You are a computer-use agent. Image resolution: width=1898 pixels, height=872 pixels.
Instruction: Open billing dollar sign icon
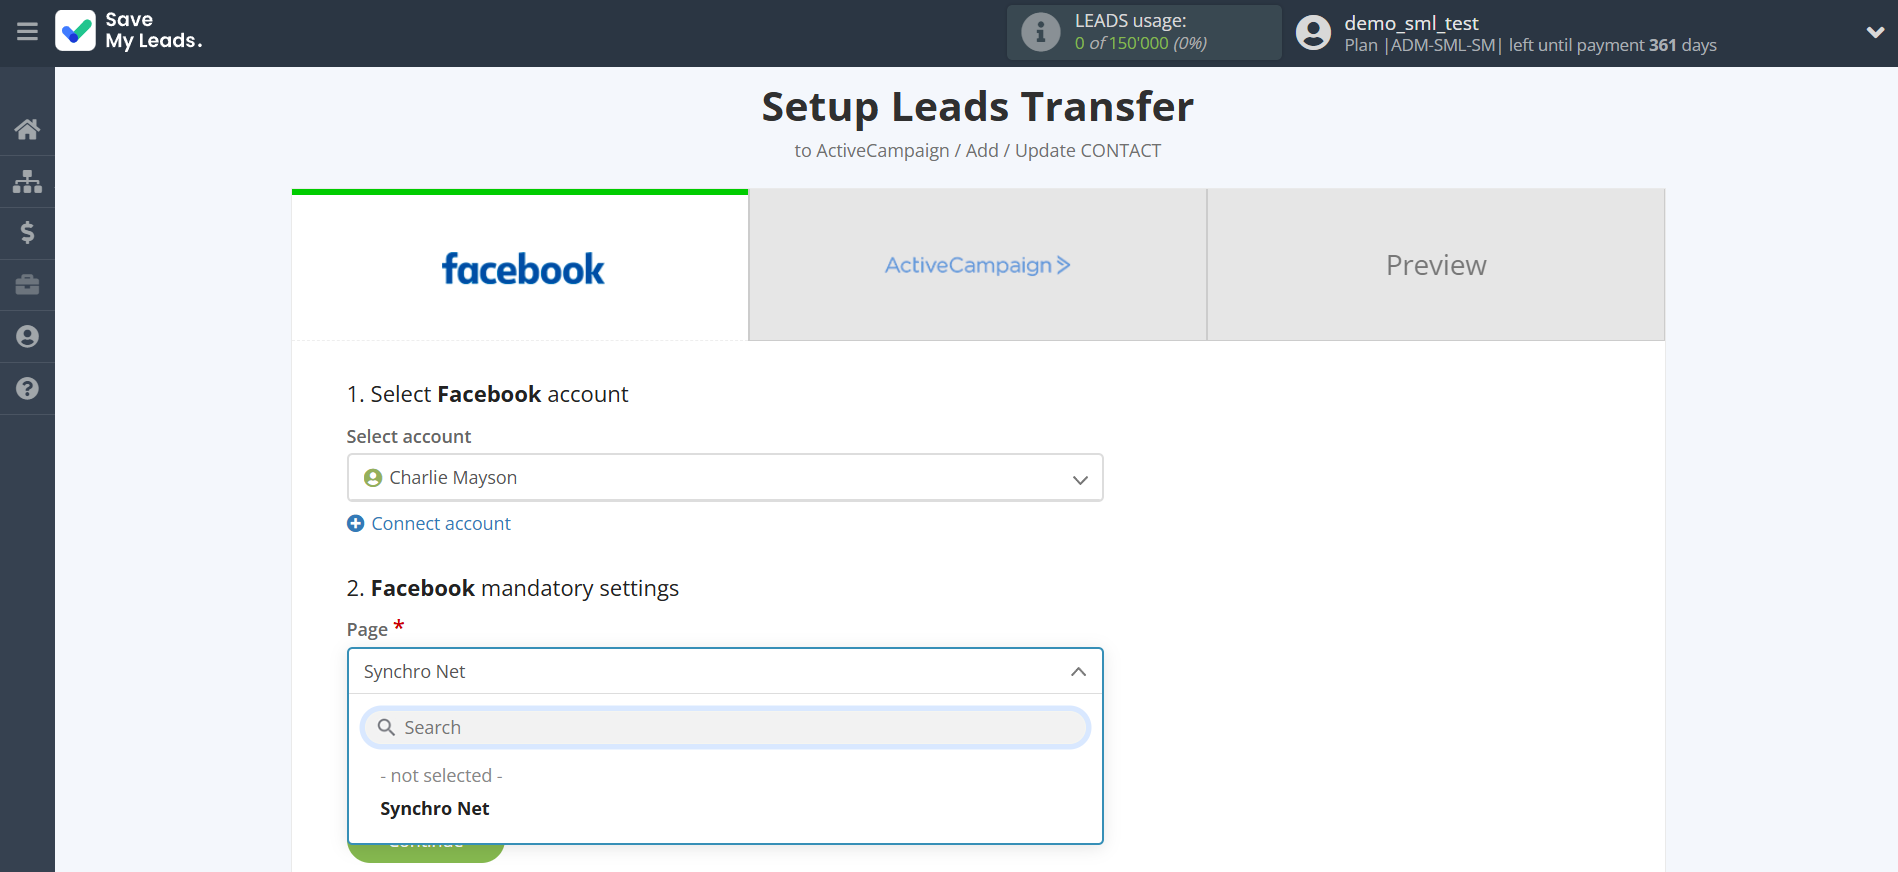[x=27, y=233]
